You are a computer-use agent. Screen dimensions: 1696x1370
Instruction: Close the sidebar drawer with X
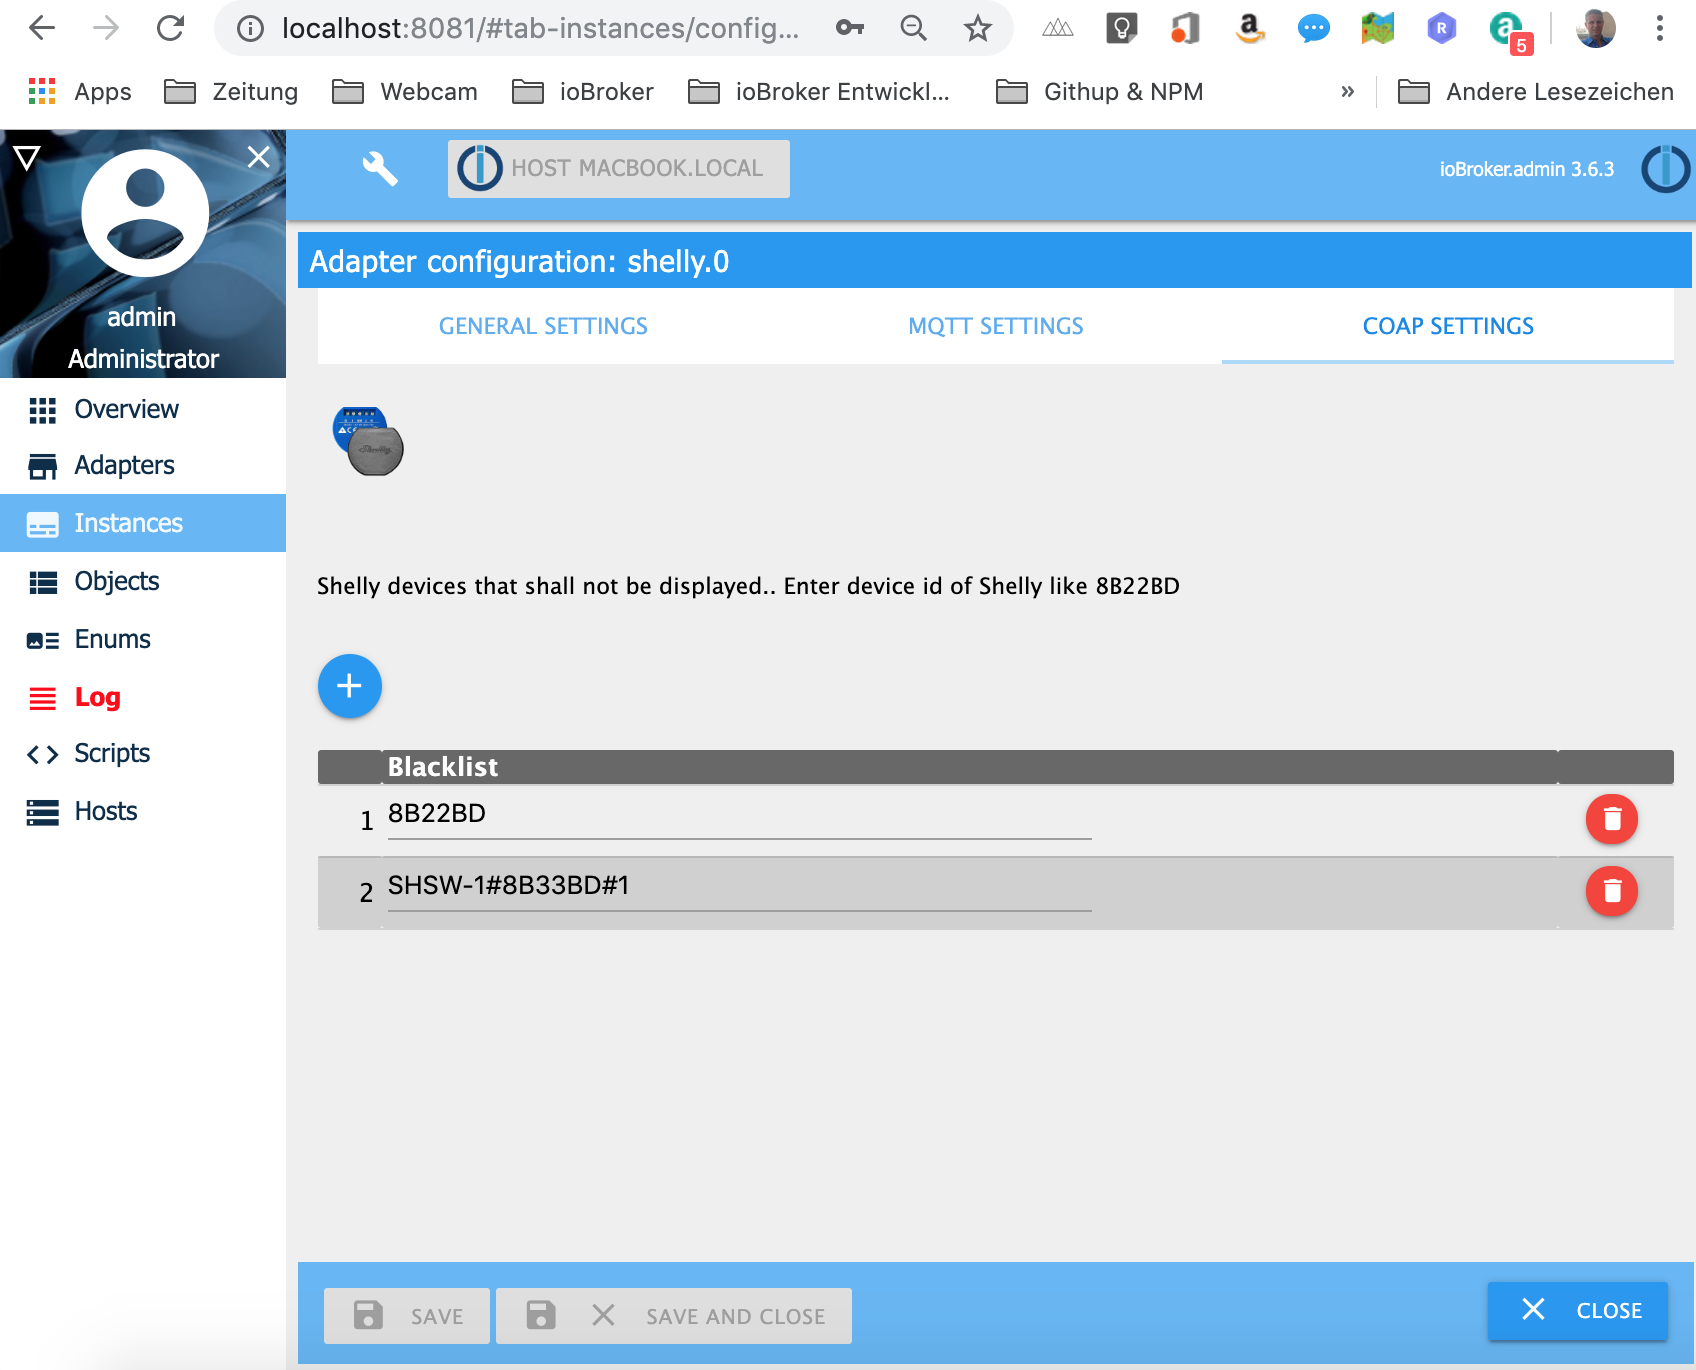(259, 157)
